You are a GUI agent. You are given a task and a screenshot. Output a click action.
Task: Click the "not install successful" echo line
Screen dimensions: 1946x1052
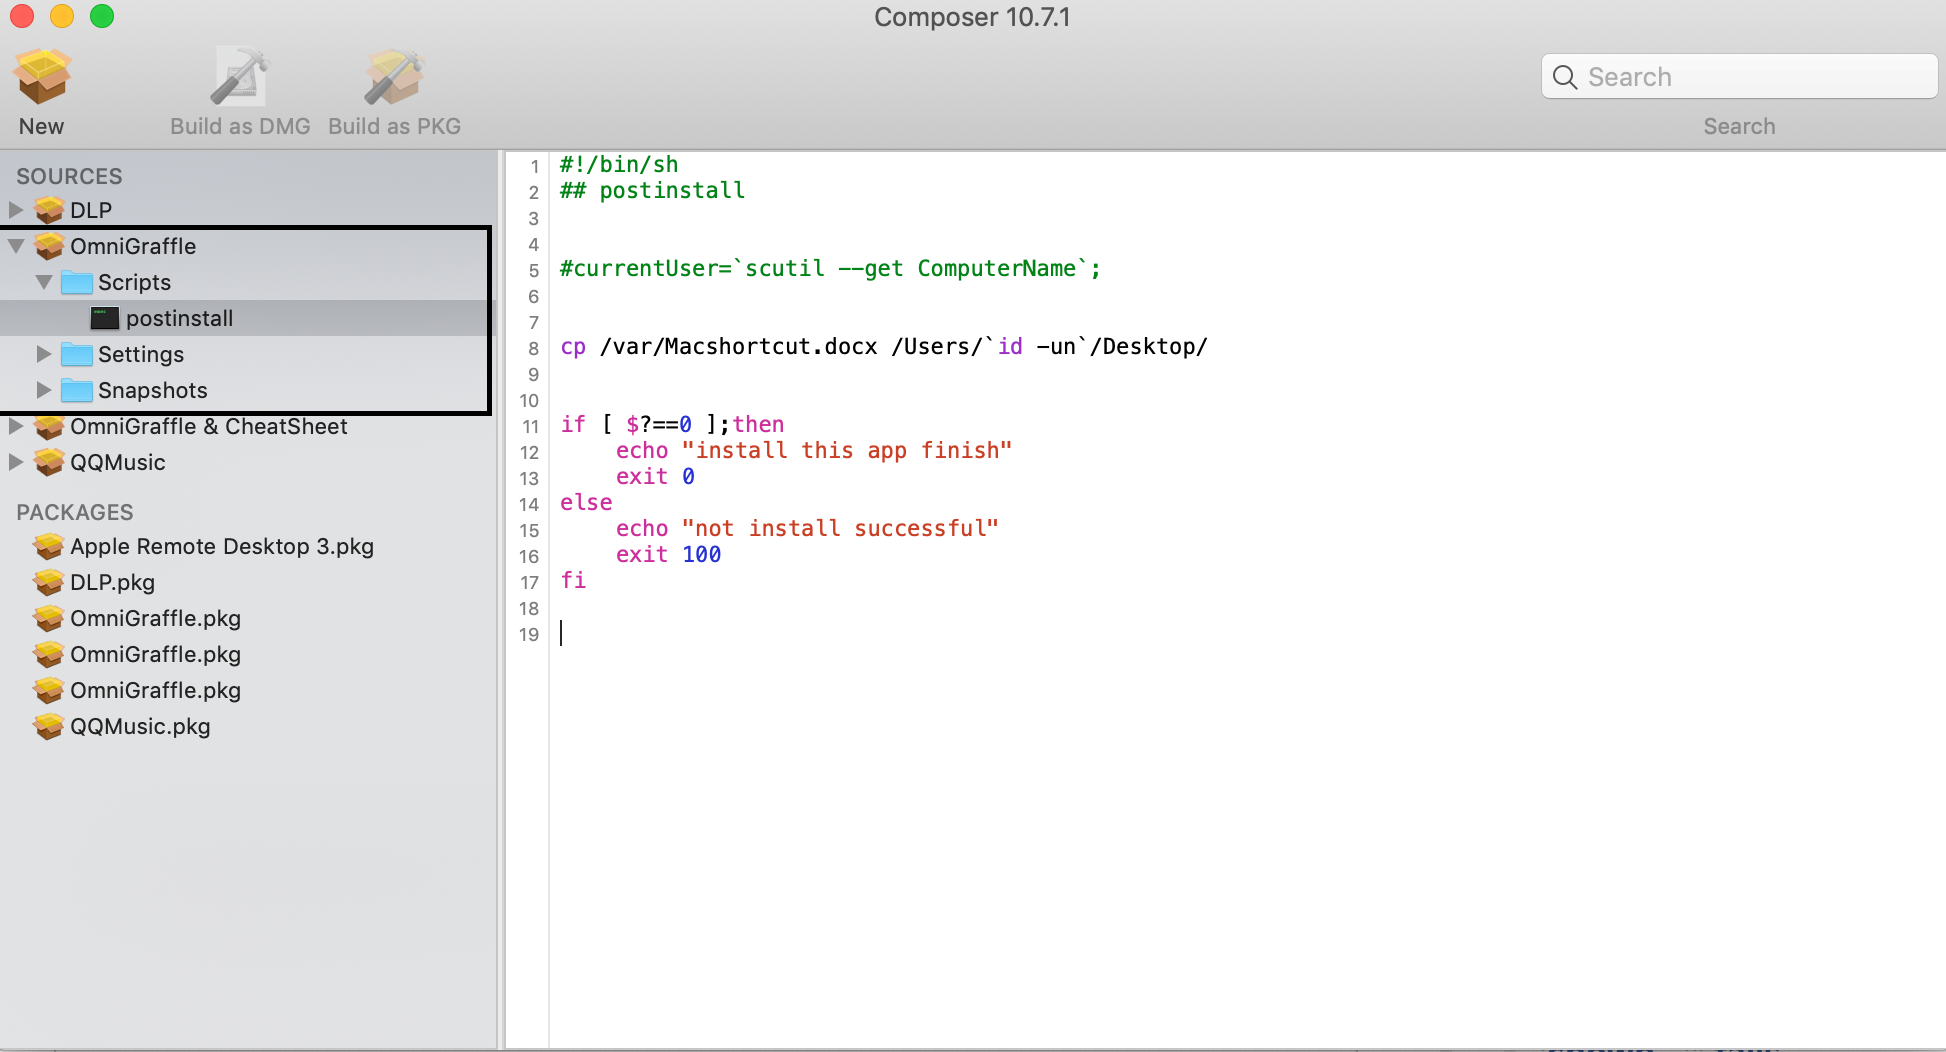click(807, 529)
